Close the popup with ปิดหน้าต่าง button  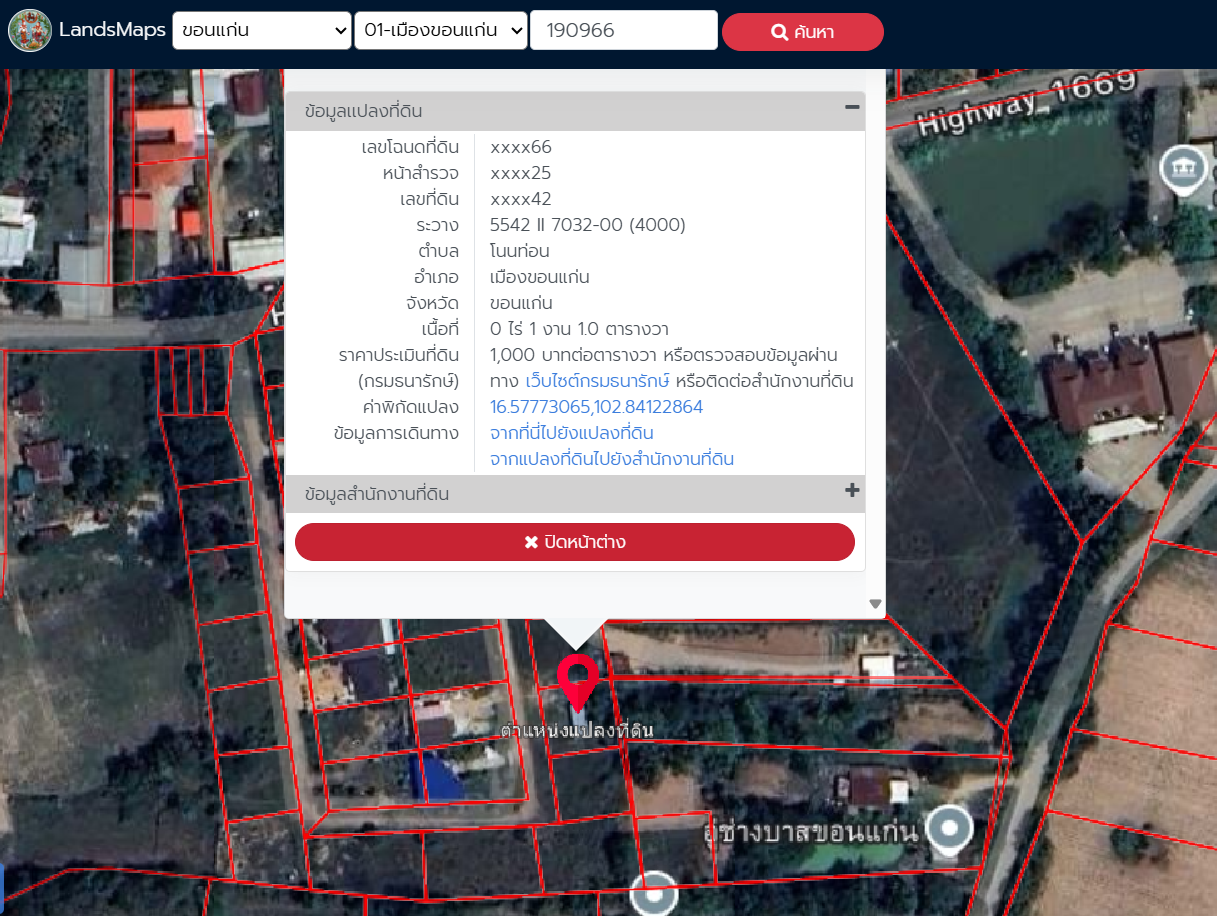pos(575,542)
